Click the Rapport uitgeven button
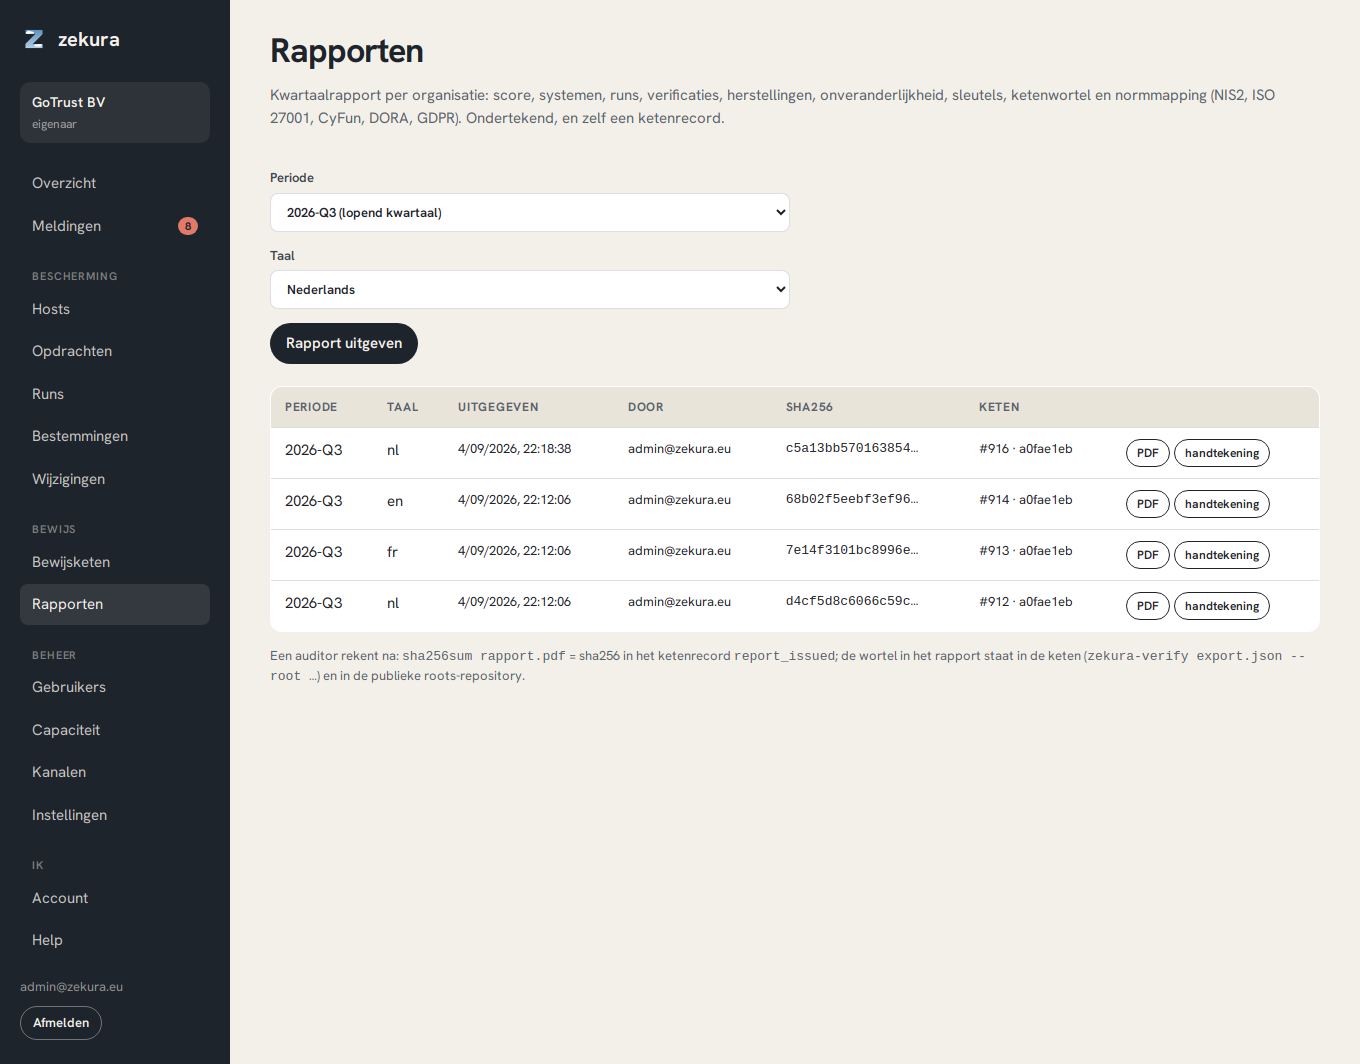This screenshot has width=1360, height=1064. 344,343
